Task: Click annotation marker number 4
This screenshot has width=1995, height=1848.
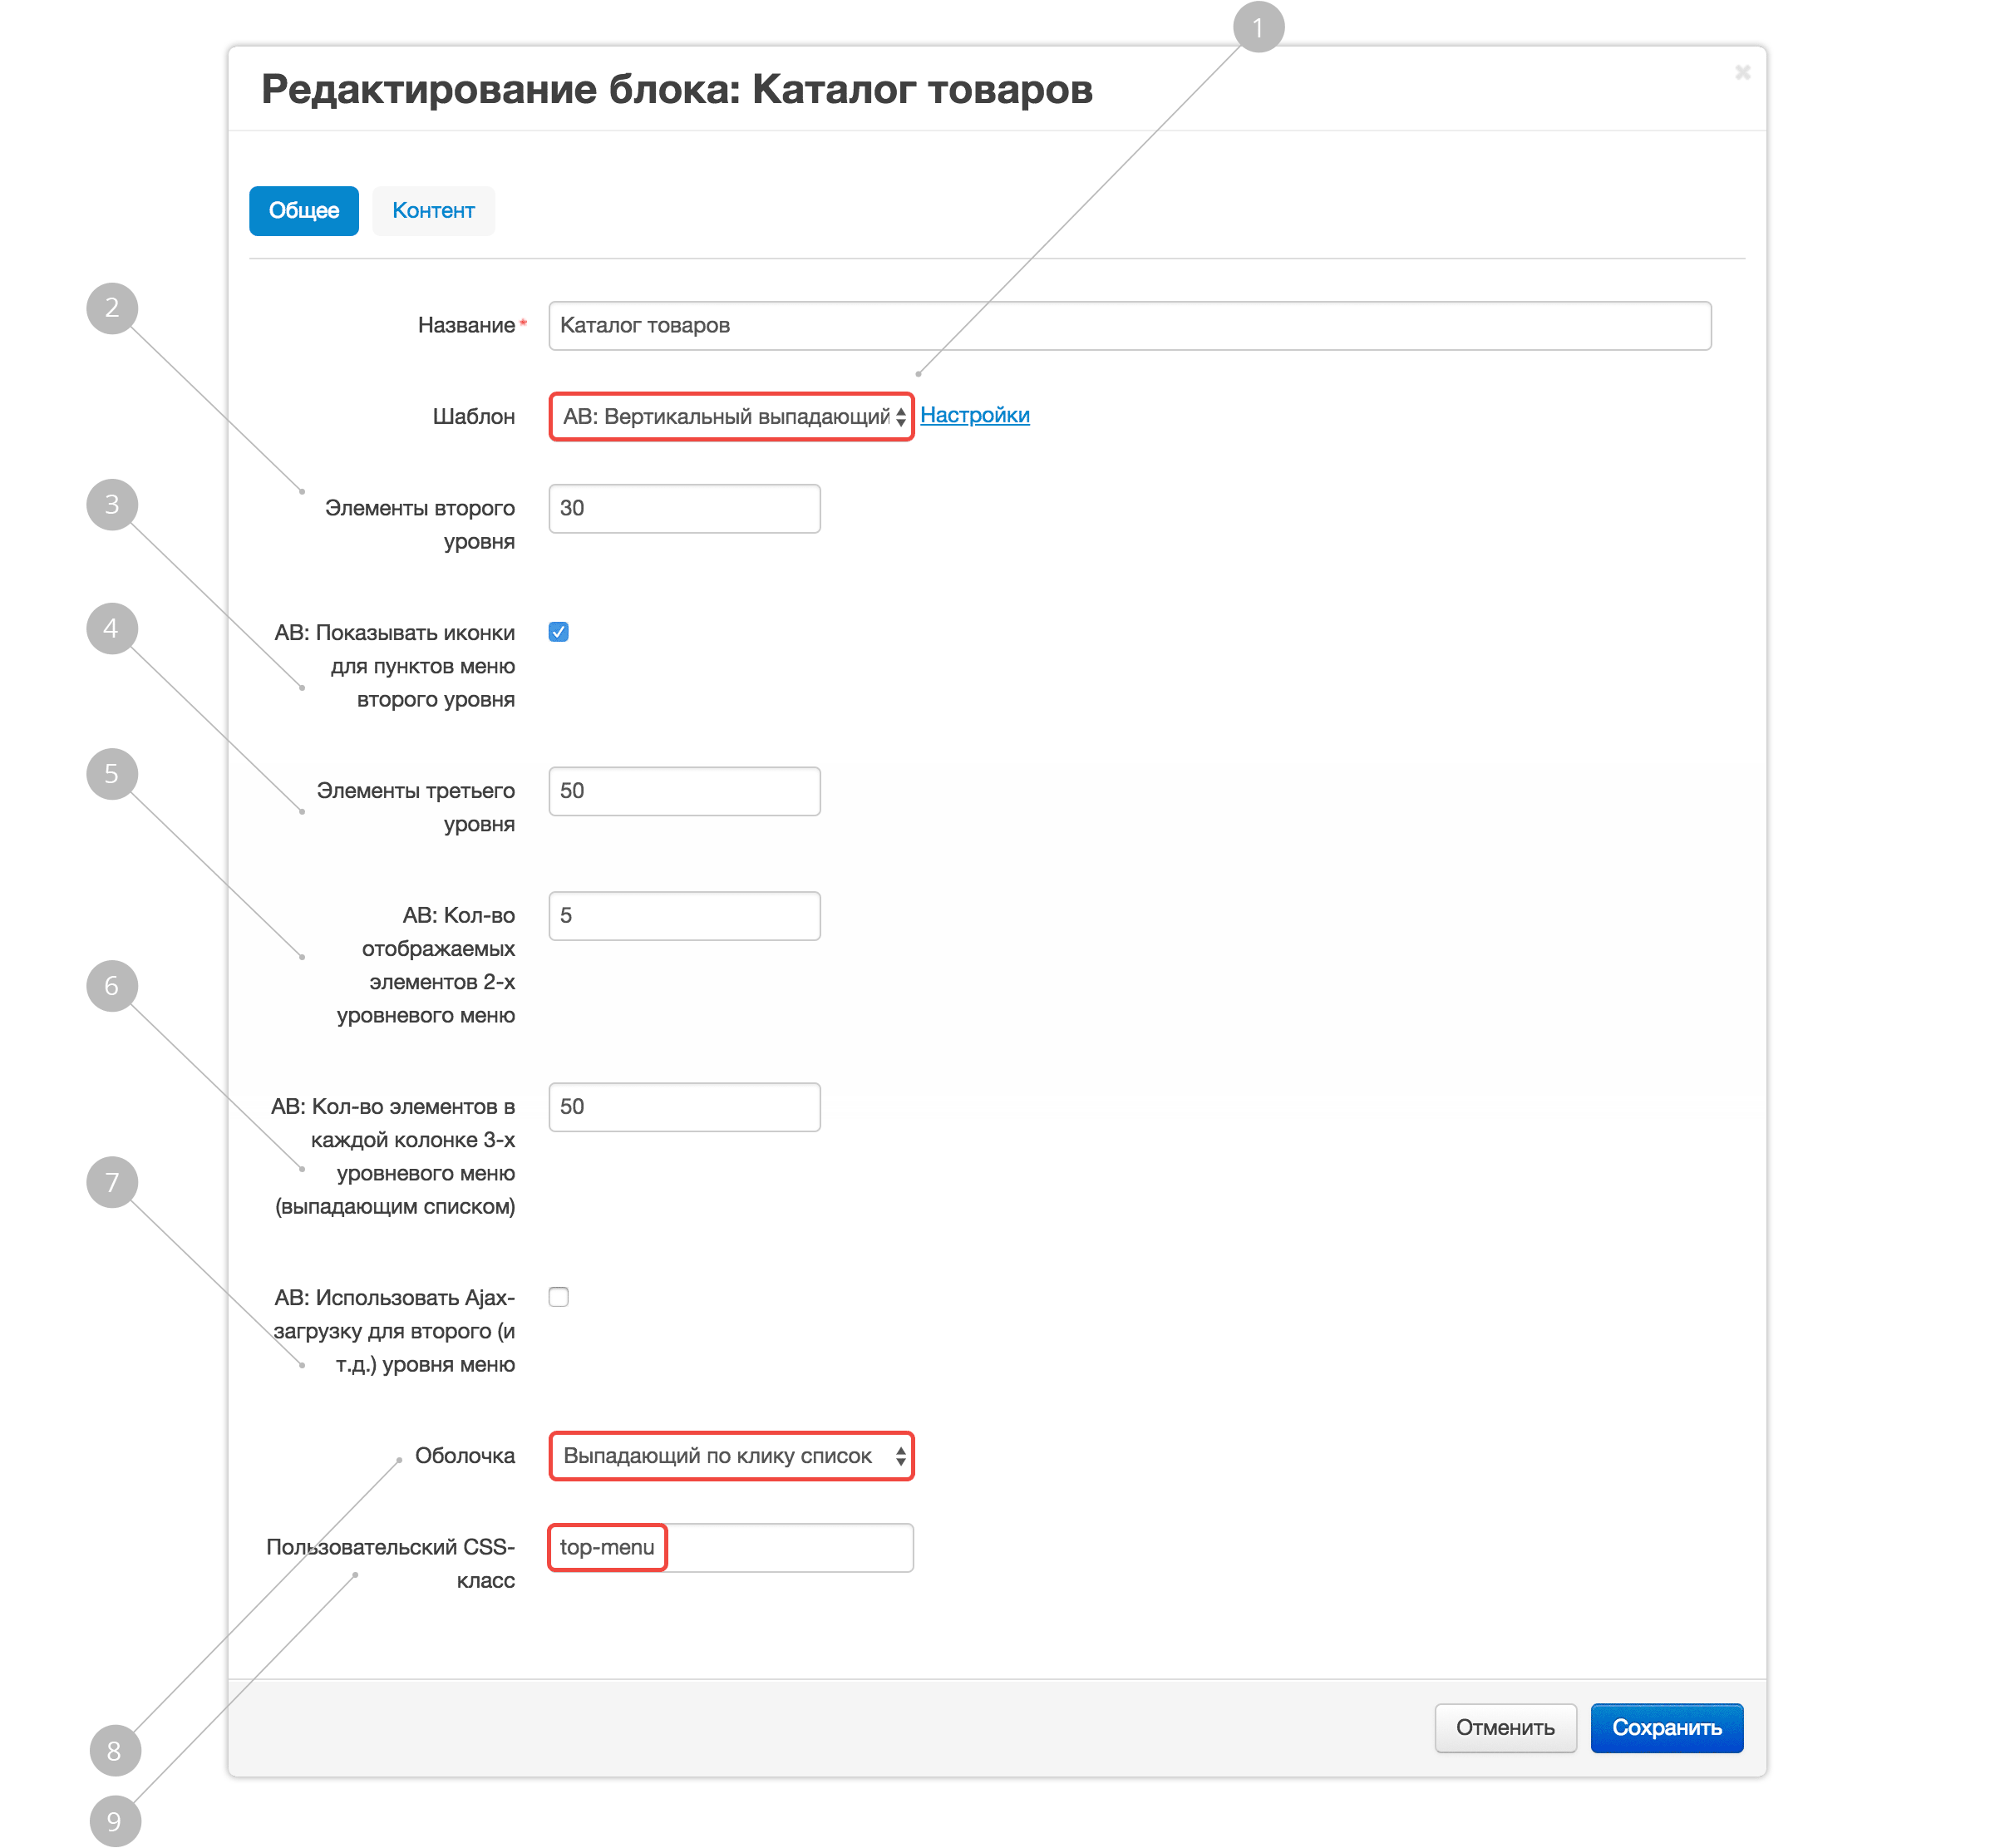Action: click(x=112, y=629)
